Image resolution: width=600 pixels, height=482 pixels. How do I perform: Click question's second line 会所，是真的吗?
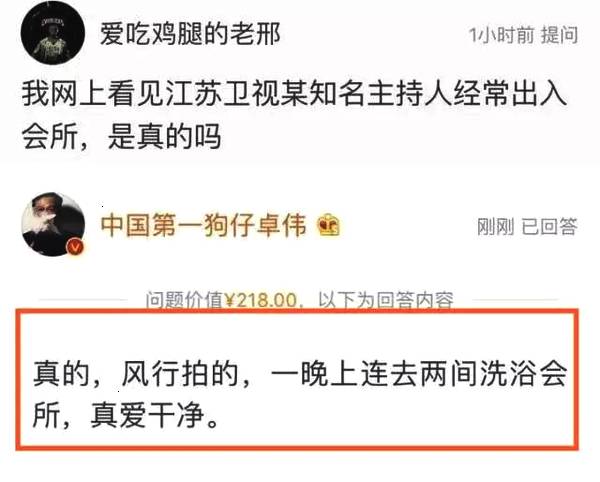[x=121, y=136]
